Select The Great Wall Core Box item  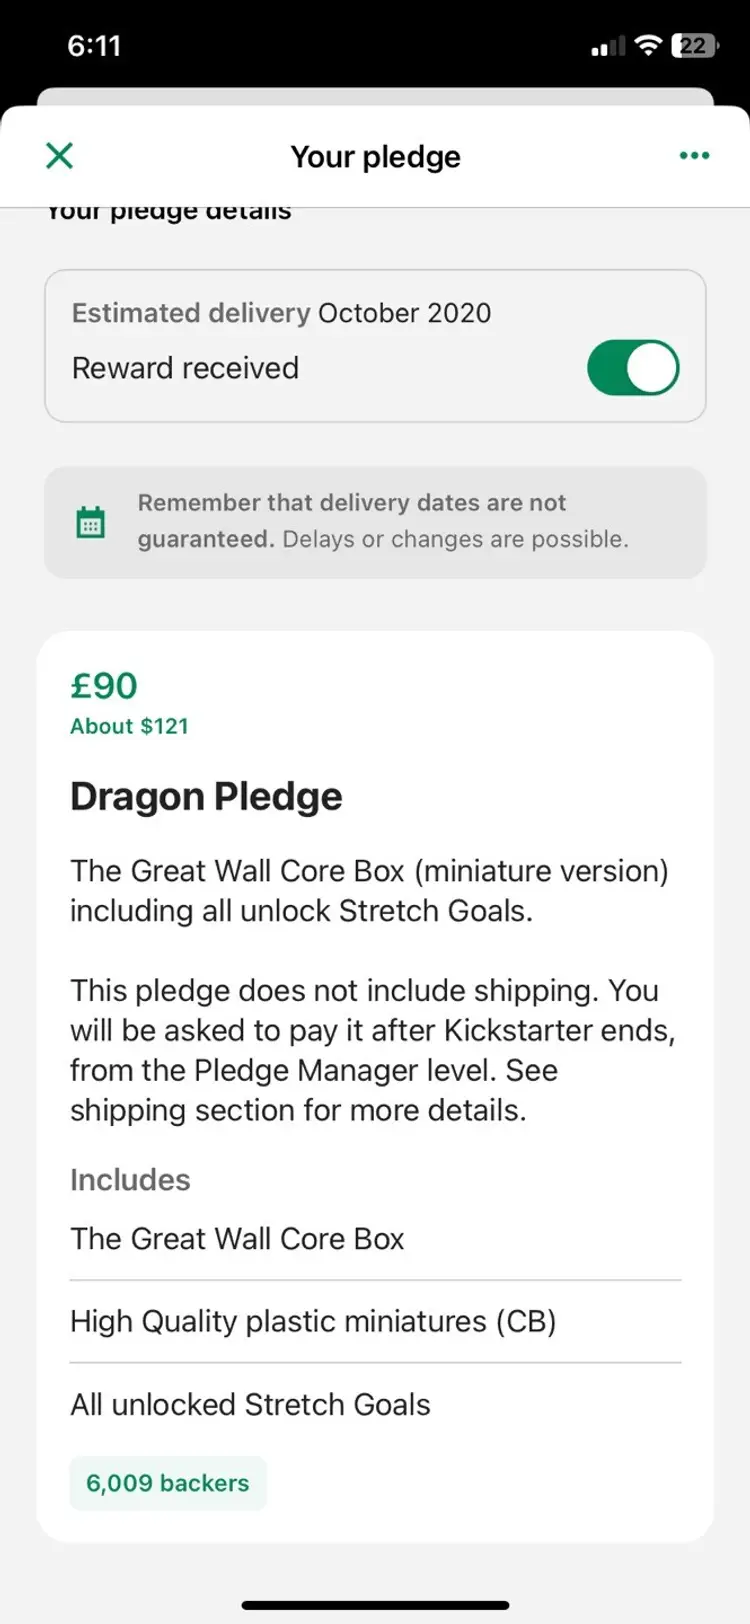237,1239
